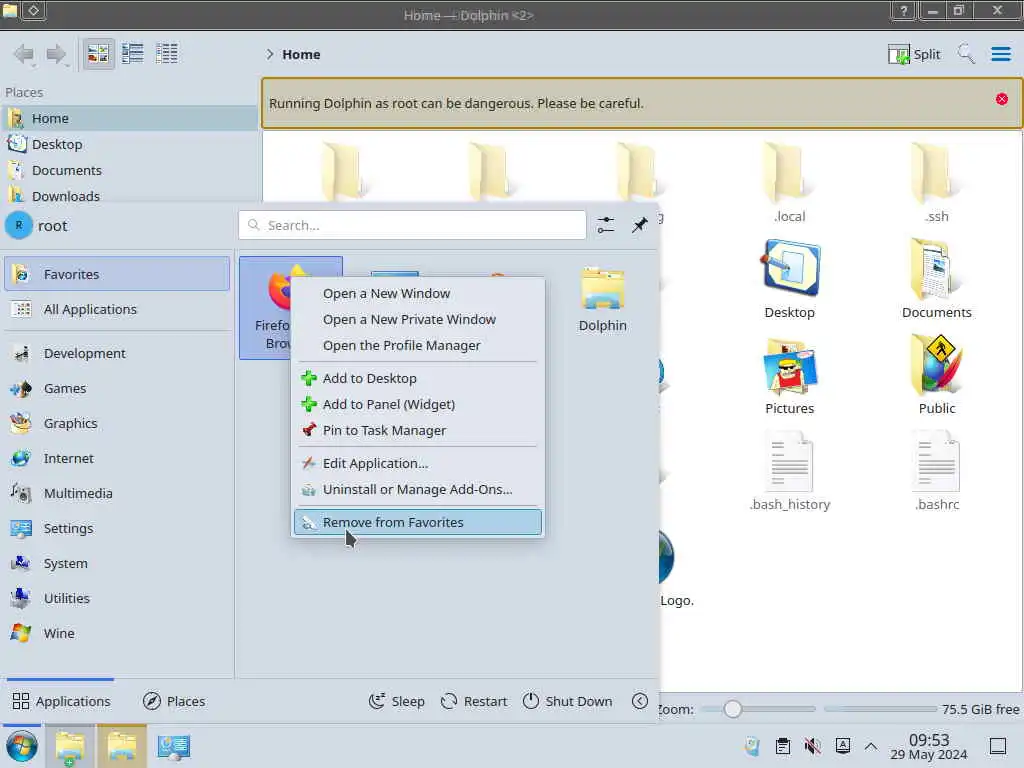Choose Open a New Window
This screenshot has width=1024, height=768.
(418, 294)
